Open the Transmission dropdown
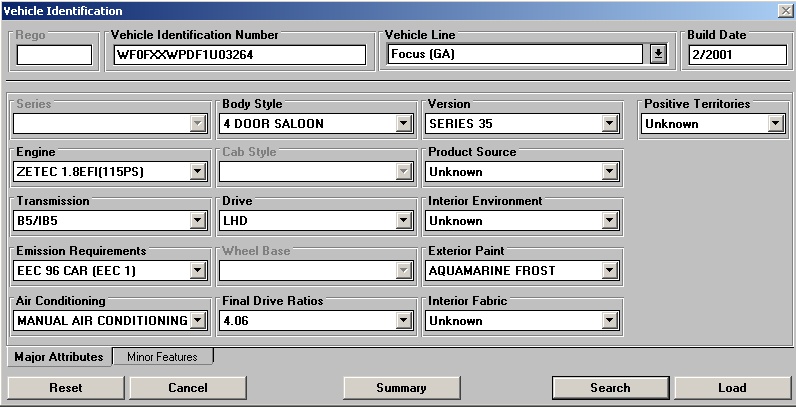Viewport: 796px width, 407px height. [x=198, y=221]
